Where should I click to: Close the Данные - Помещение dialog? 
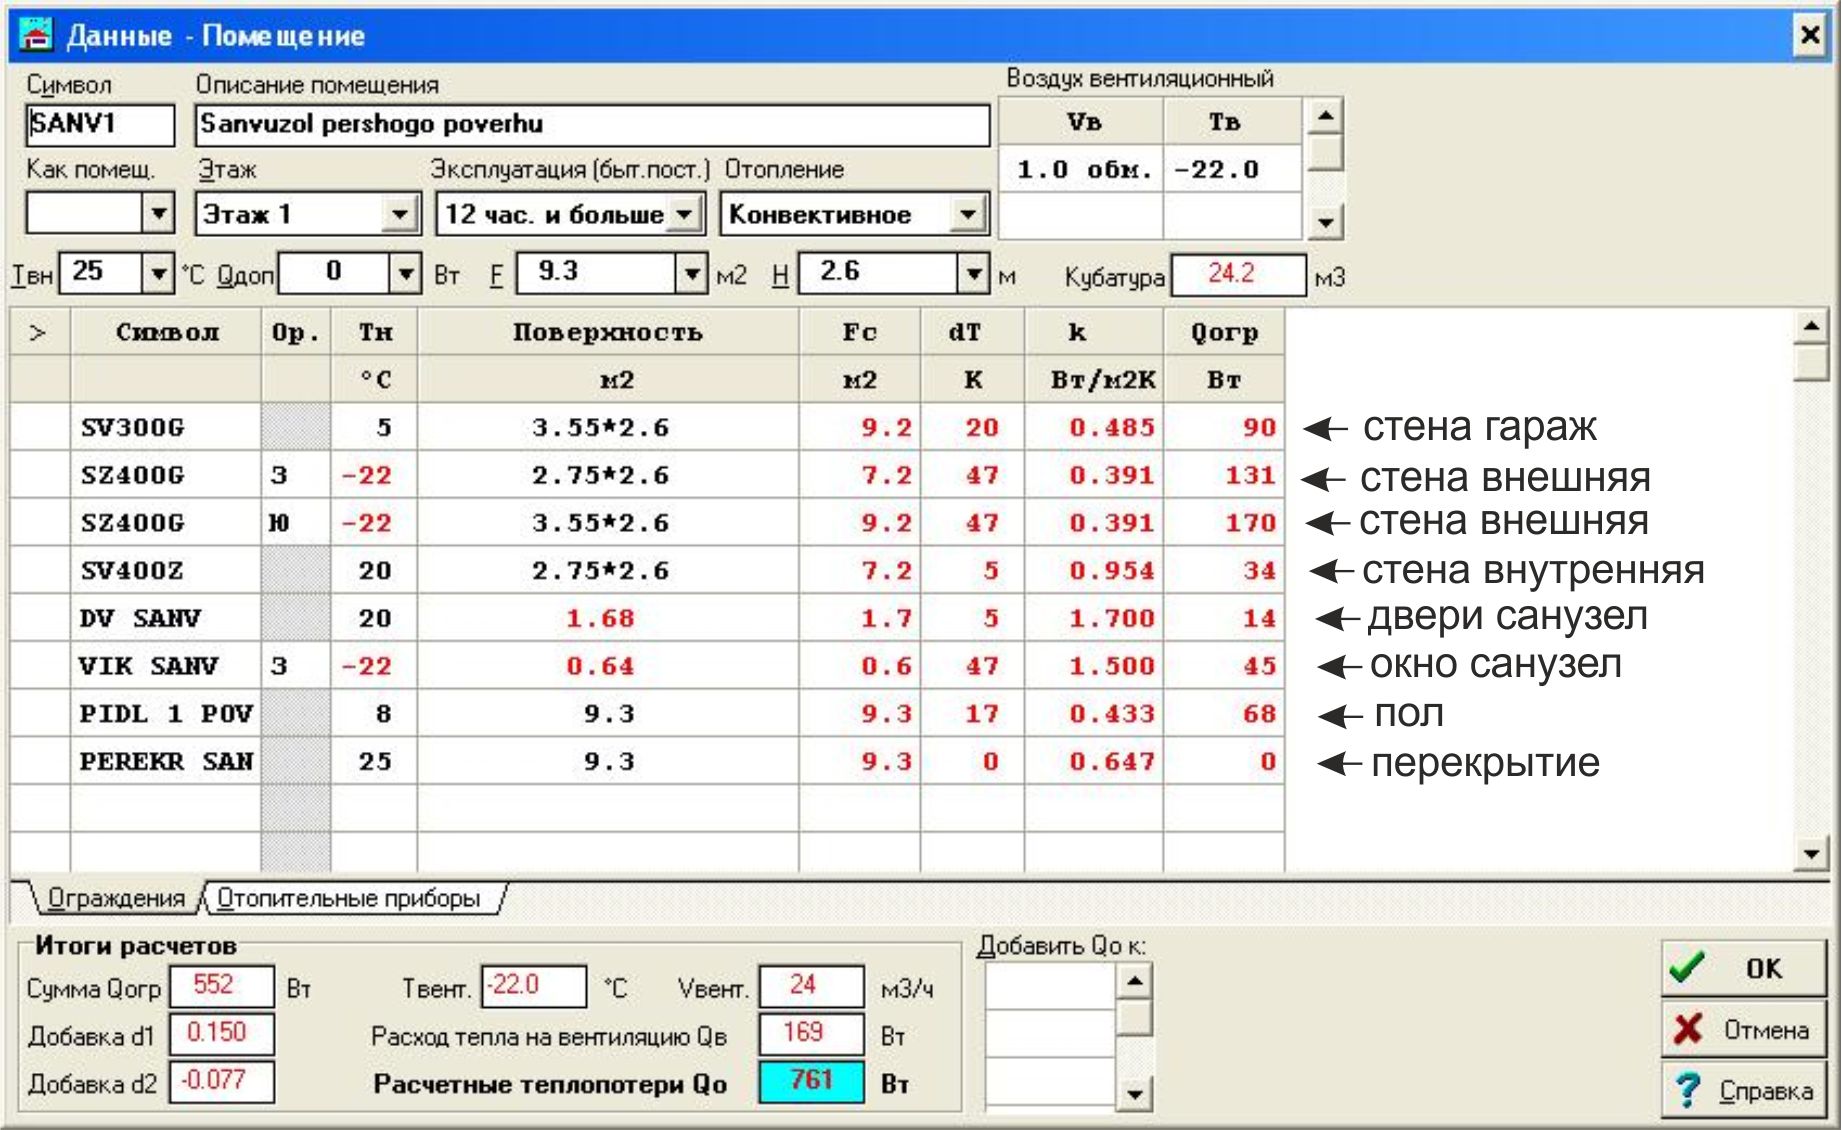click(x=1809, y=36)
